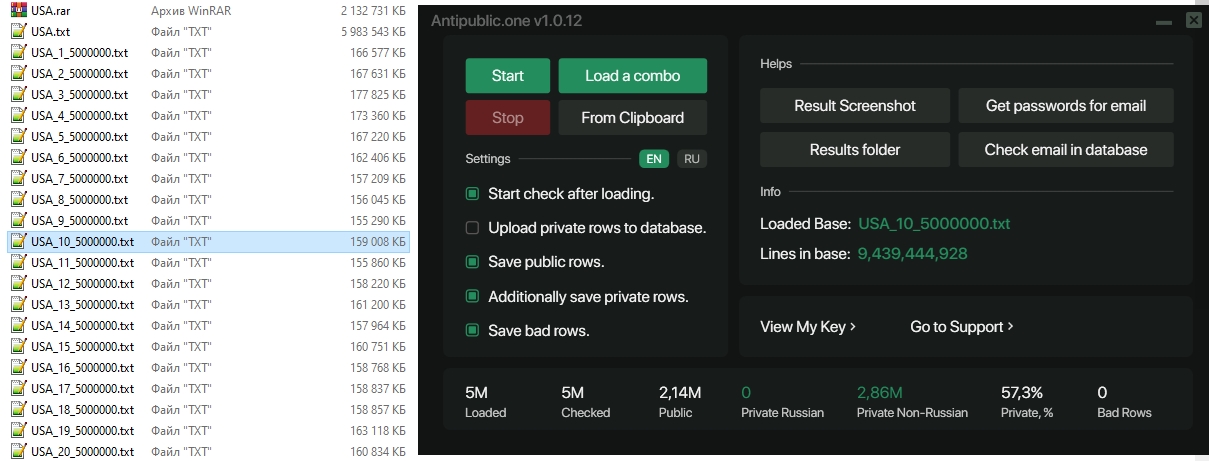Click the green Start button
This screenshot has height=461, width=1209.
coord(508,76)
